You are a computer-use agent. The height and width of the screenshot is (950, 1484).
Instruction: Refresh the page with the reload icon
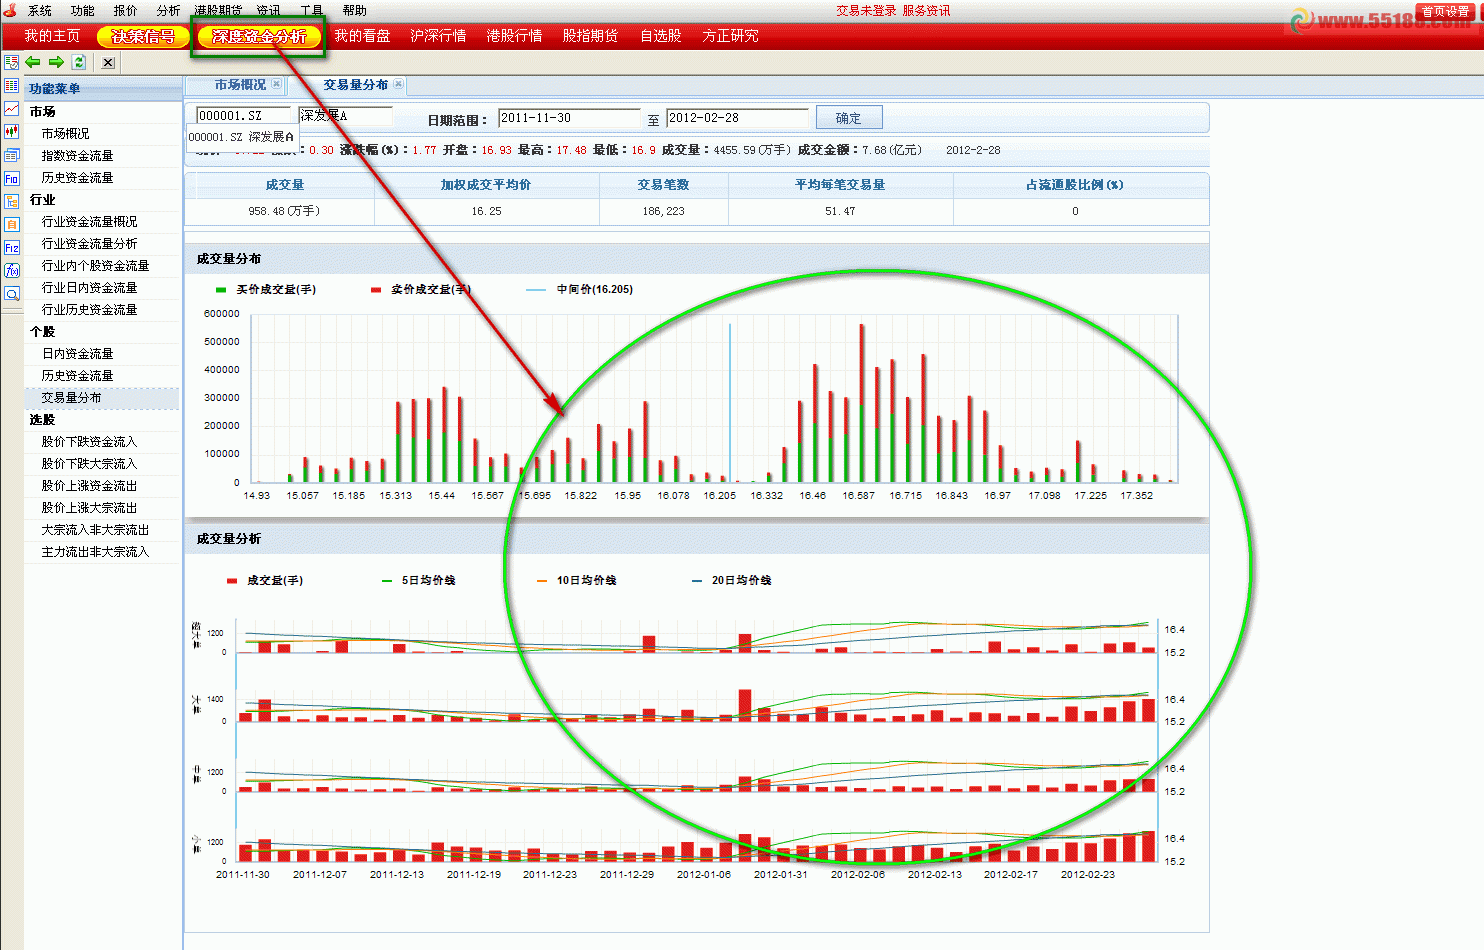click(x=79, y=62)
